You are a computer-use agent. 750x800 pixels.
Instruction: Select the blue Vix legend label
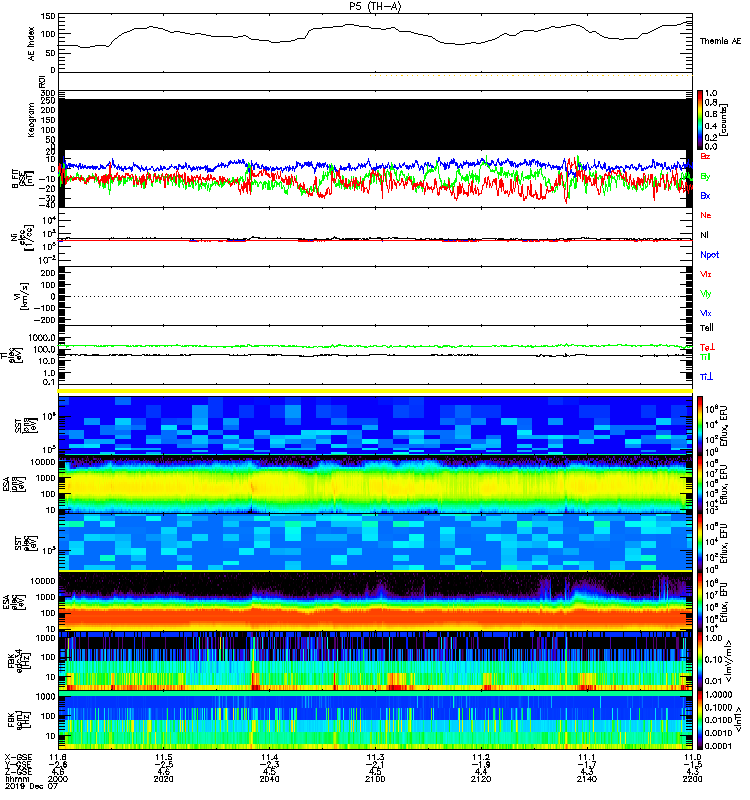point(706,313)
